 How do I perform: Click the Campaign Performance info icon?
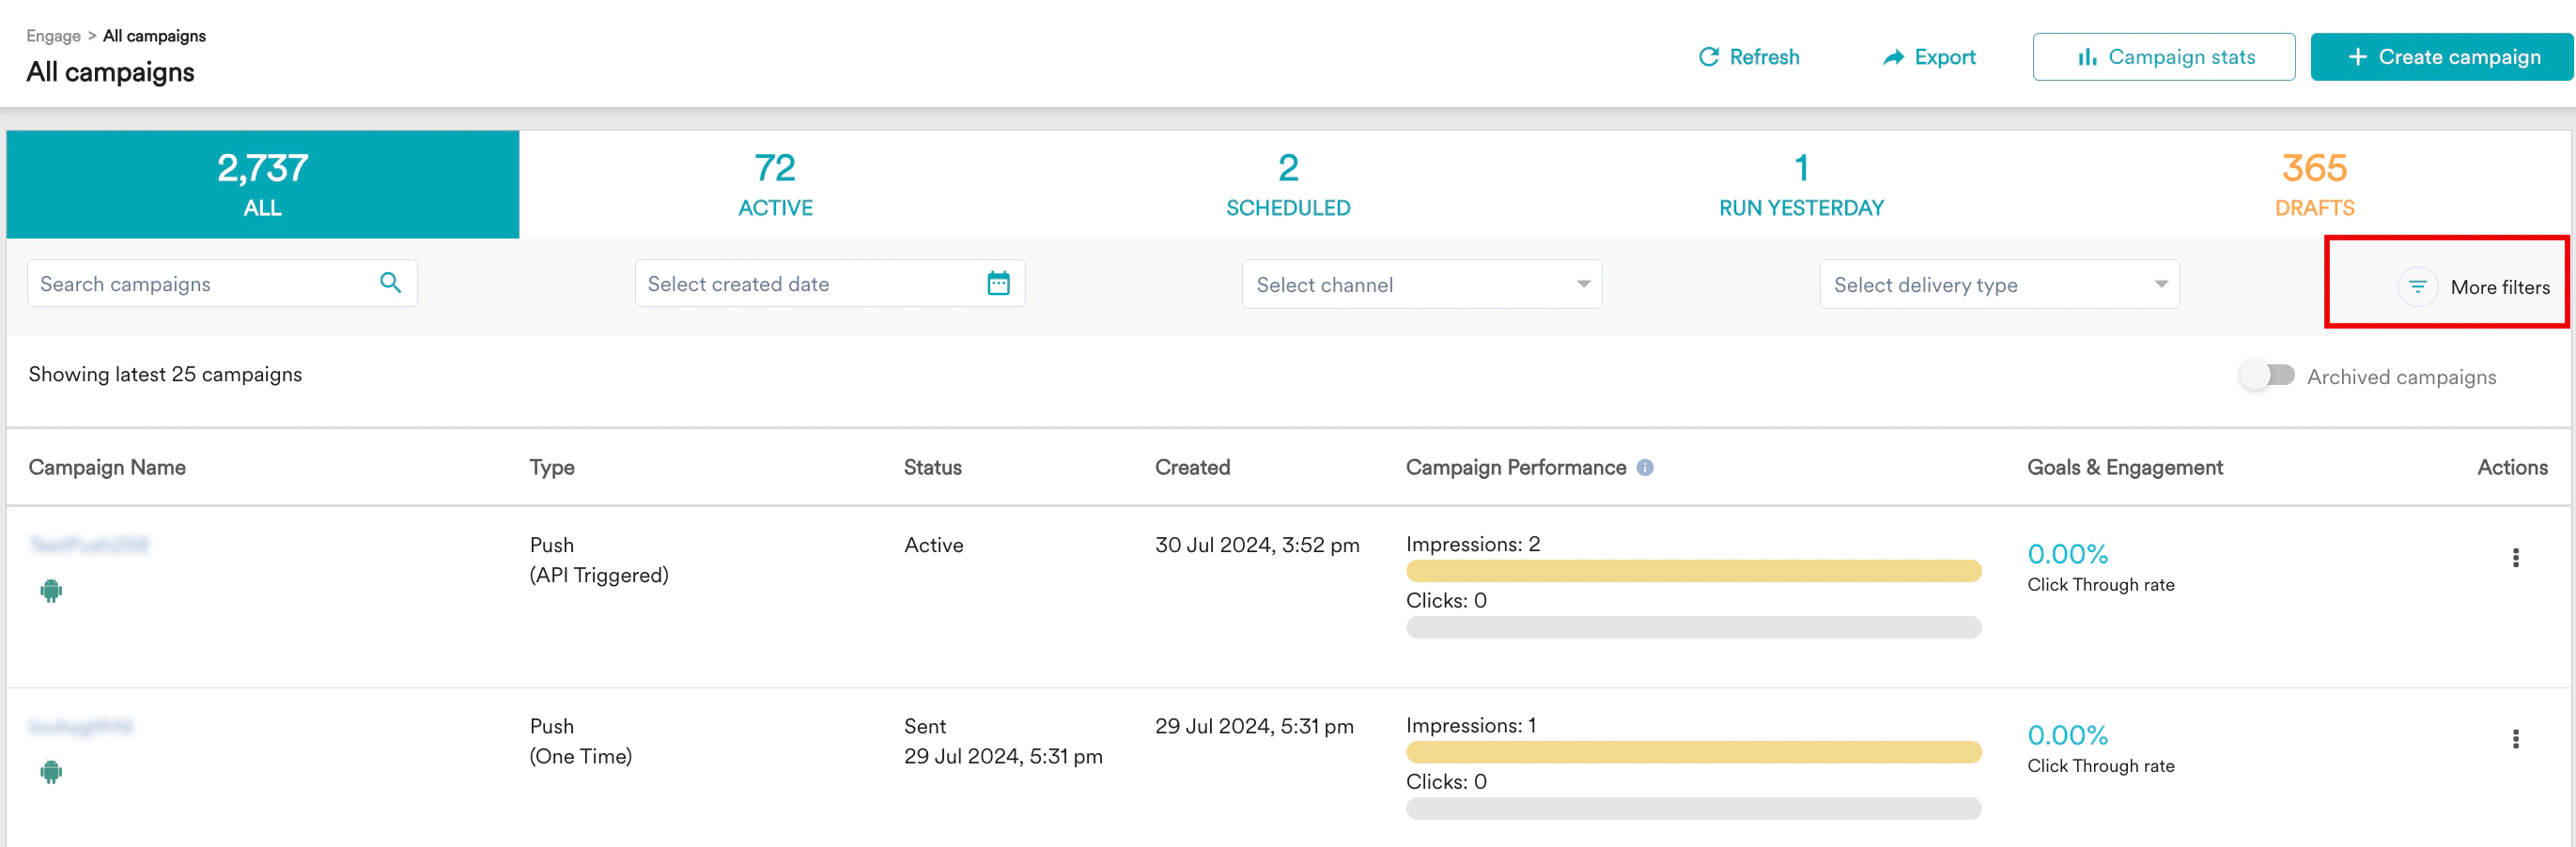pos(1645,467)
